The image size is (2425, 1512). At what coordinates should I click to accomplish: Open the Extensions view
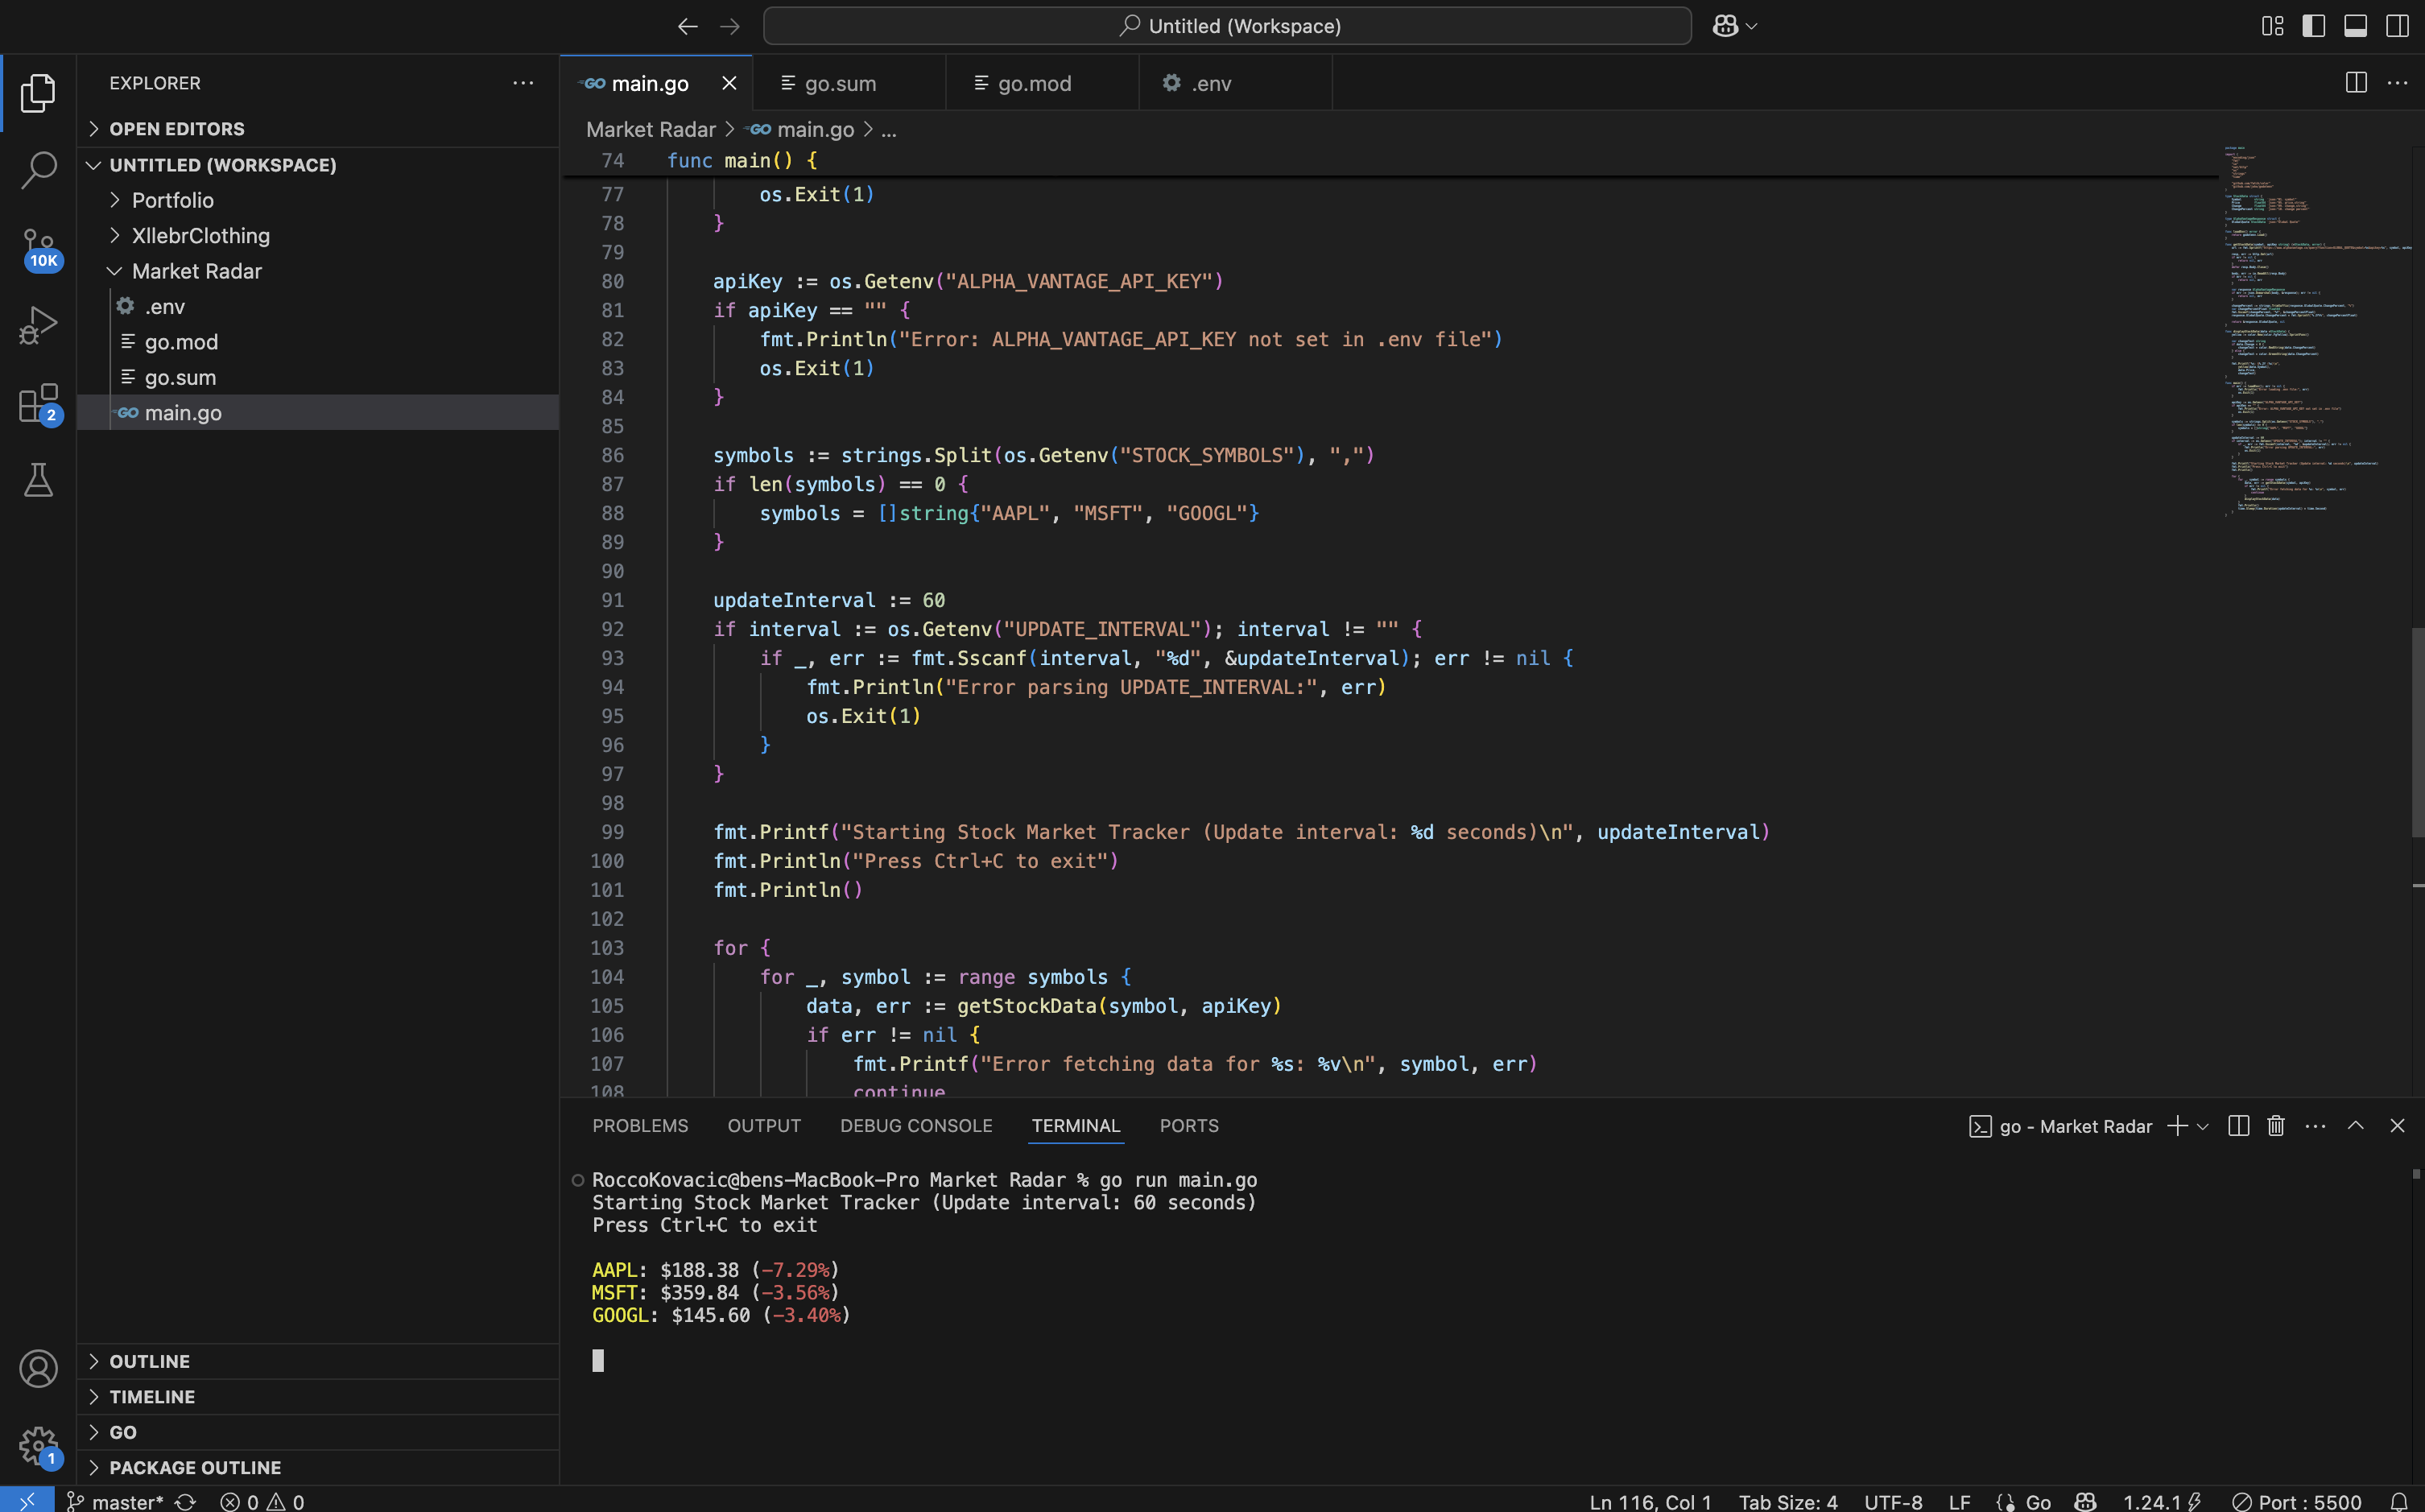(x=38, y=403)
